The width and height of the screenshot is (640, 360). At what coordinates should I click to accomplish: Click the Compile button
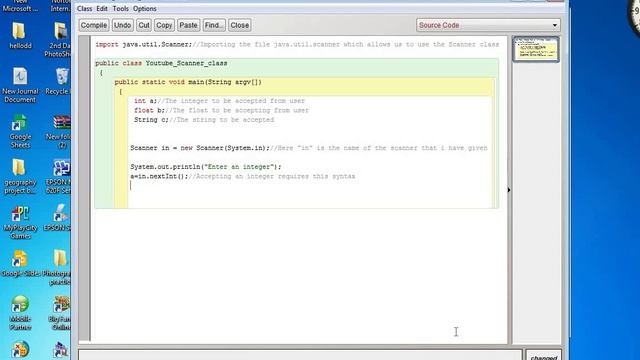point(94,25)
